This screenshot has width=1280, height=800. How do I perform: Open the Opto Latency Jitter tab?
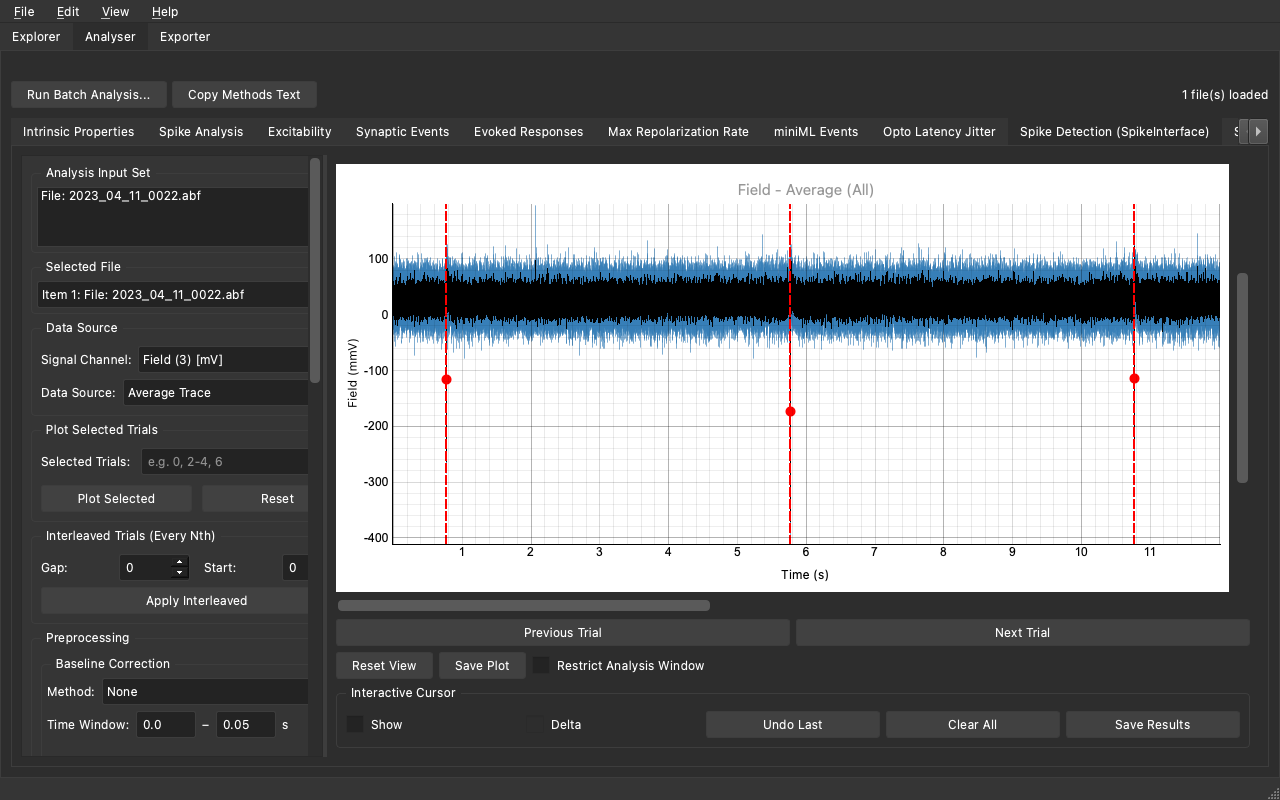939,132
